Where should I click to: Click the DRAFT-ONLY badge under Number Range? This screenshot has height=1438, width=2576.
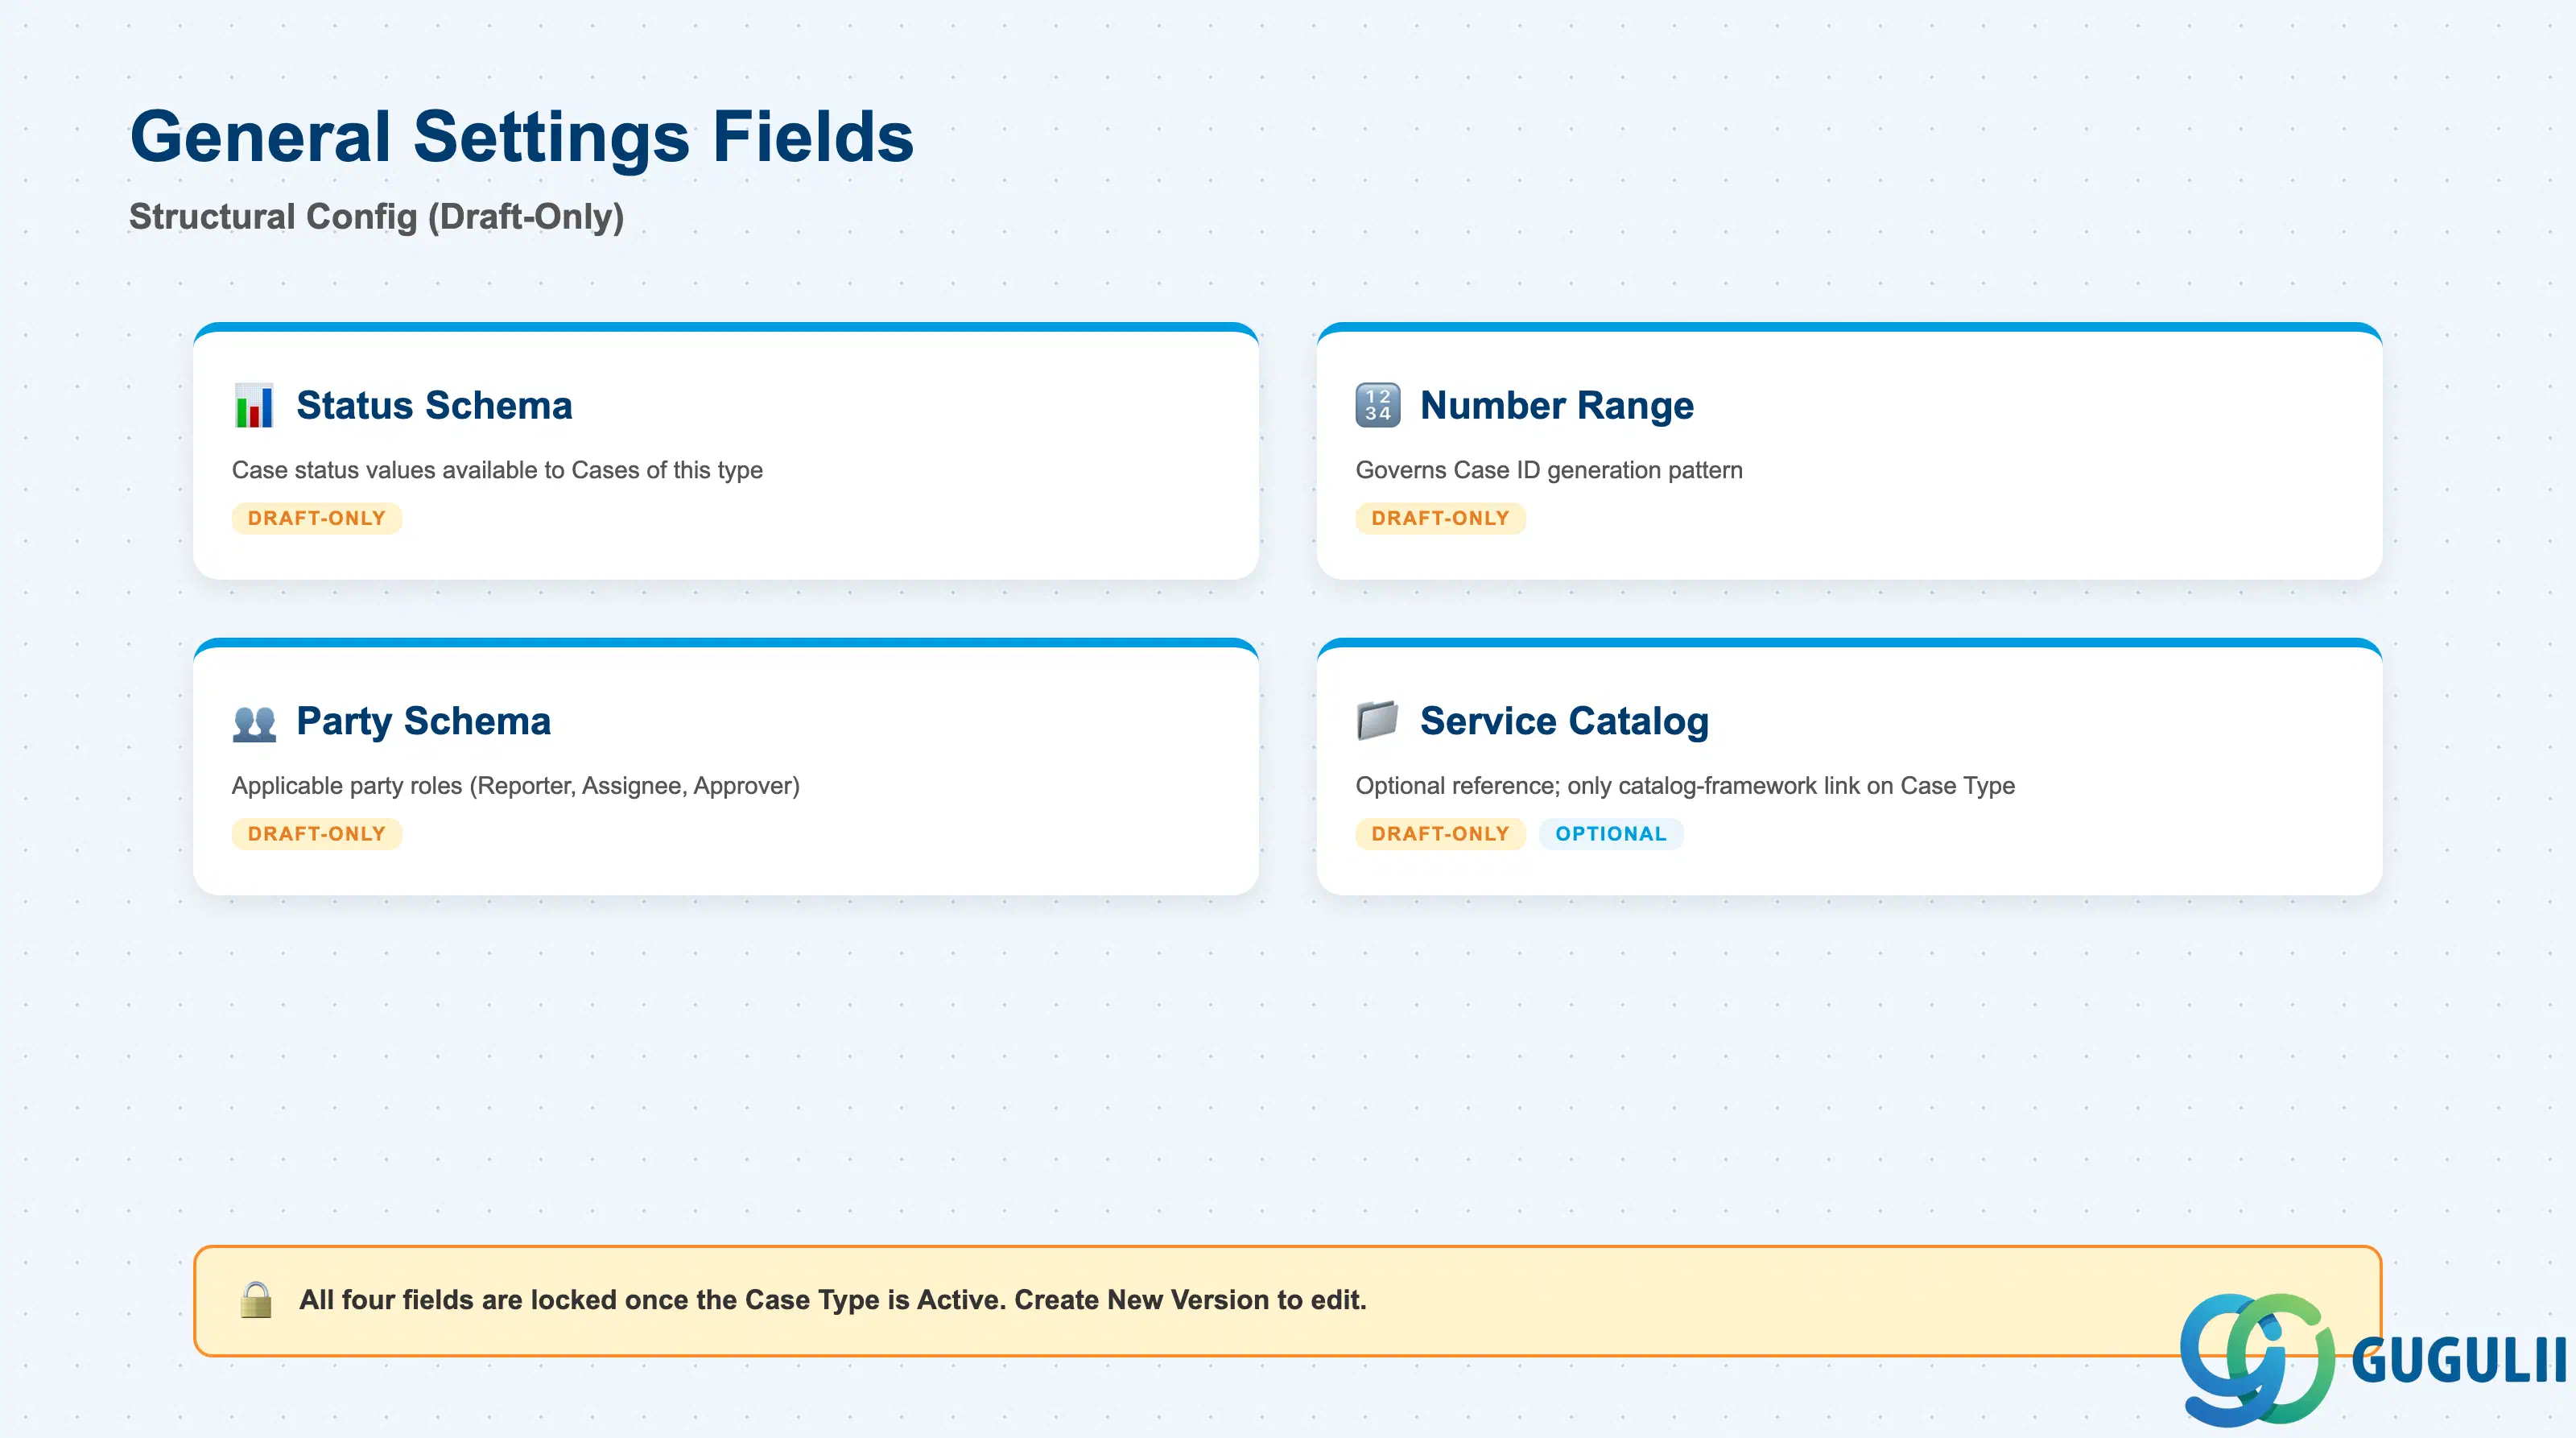pos(1440,519)
